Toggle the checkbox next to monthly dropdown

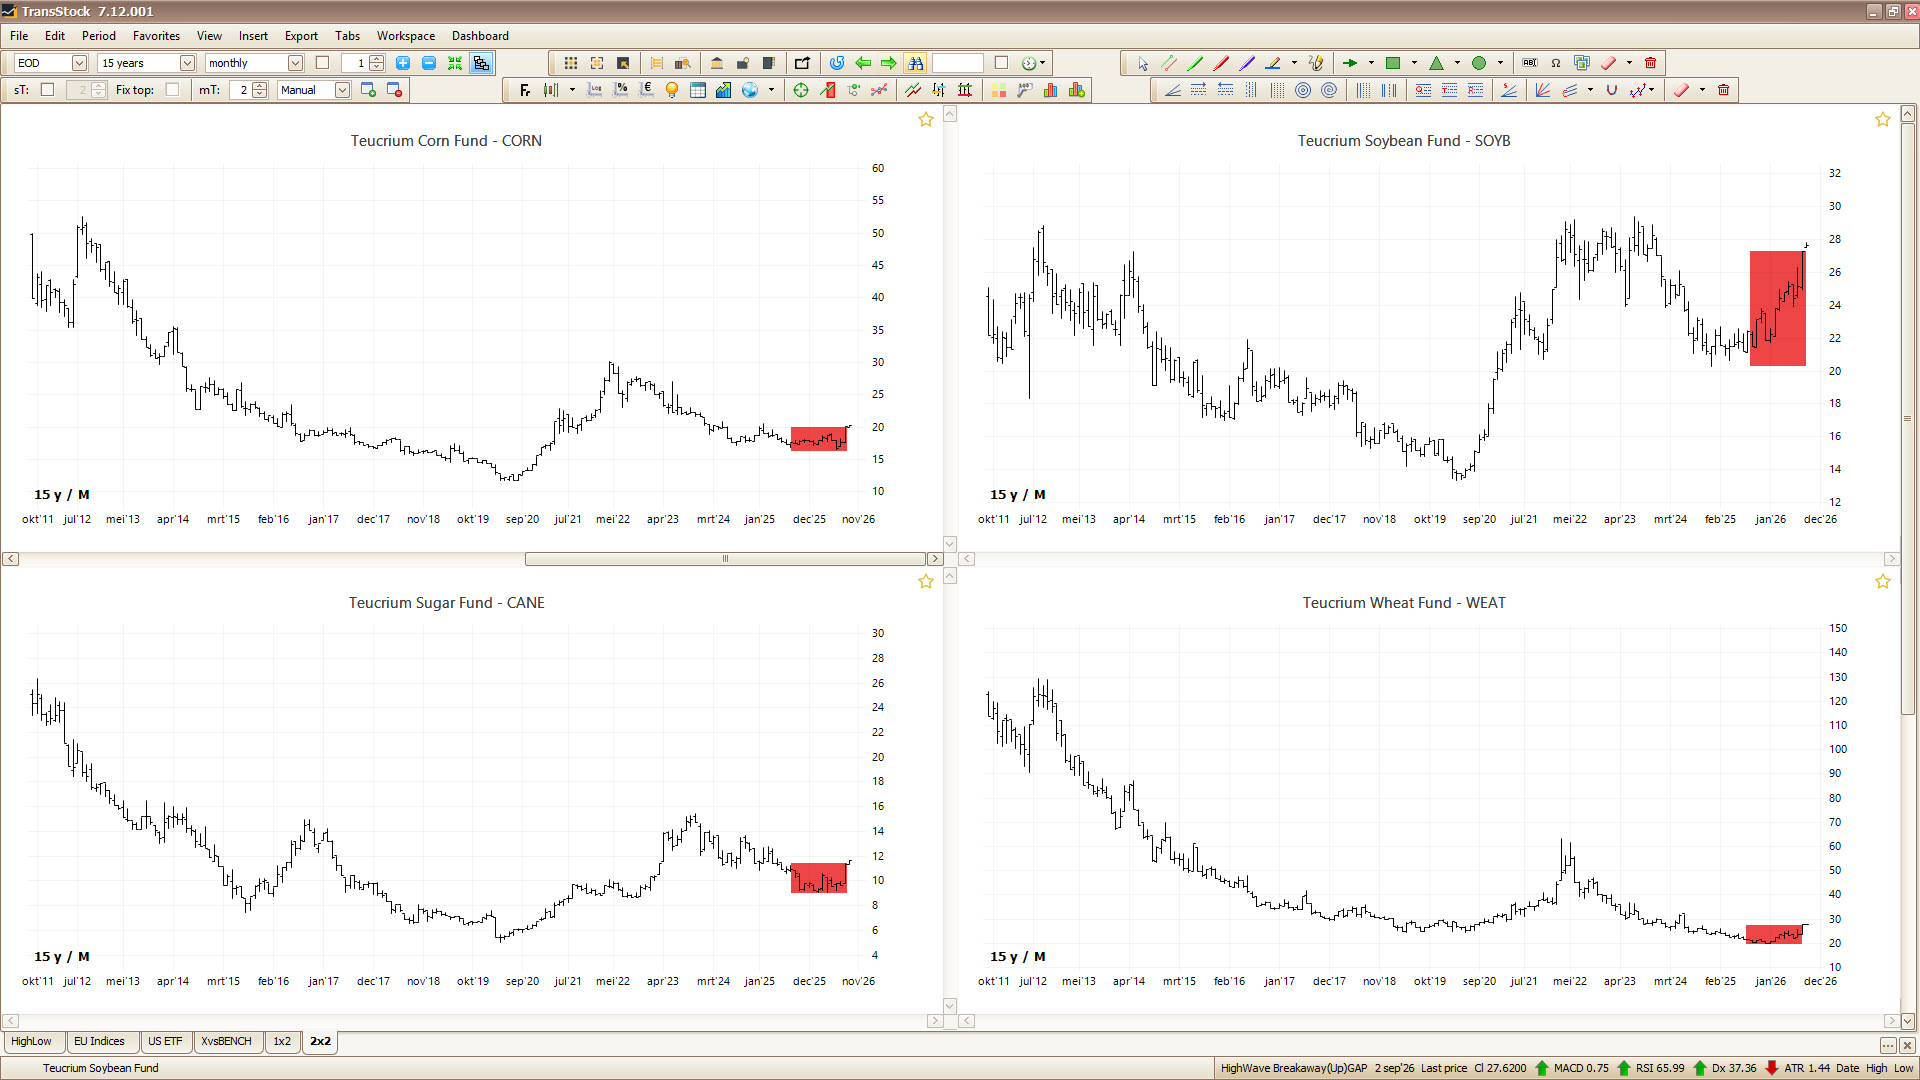click(x=322, y=63)
